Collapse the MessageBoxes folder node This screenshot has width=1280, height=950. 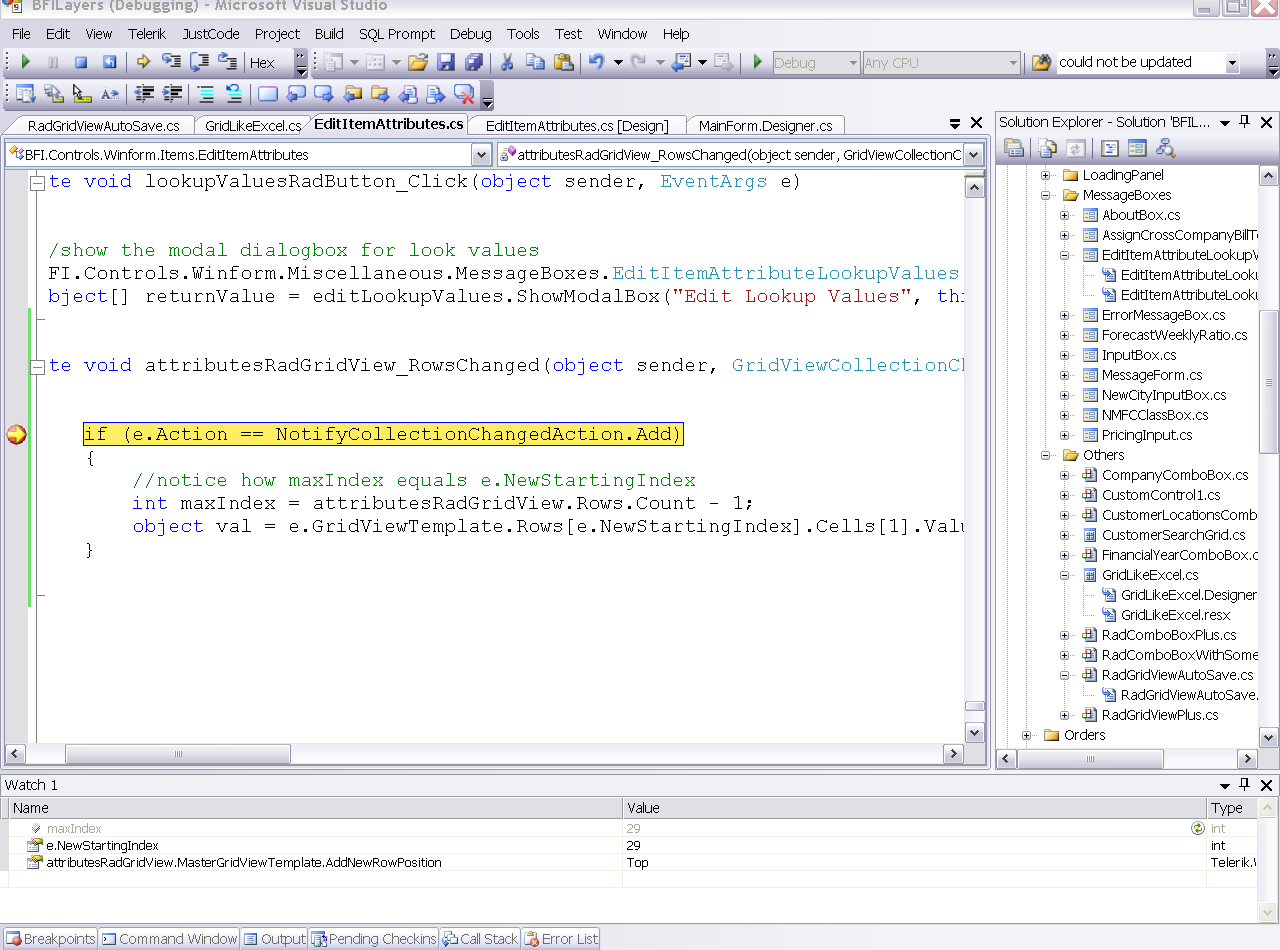pyautogui.click(x=1046, y=195)
